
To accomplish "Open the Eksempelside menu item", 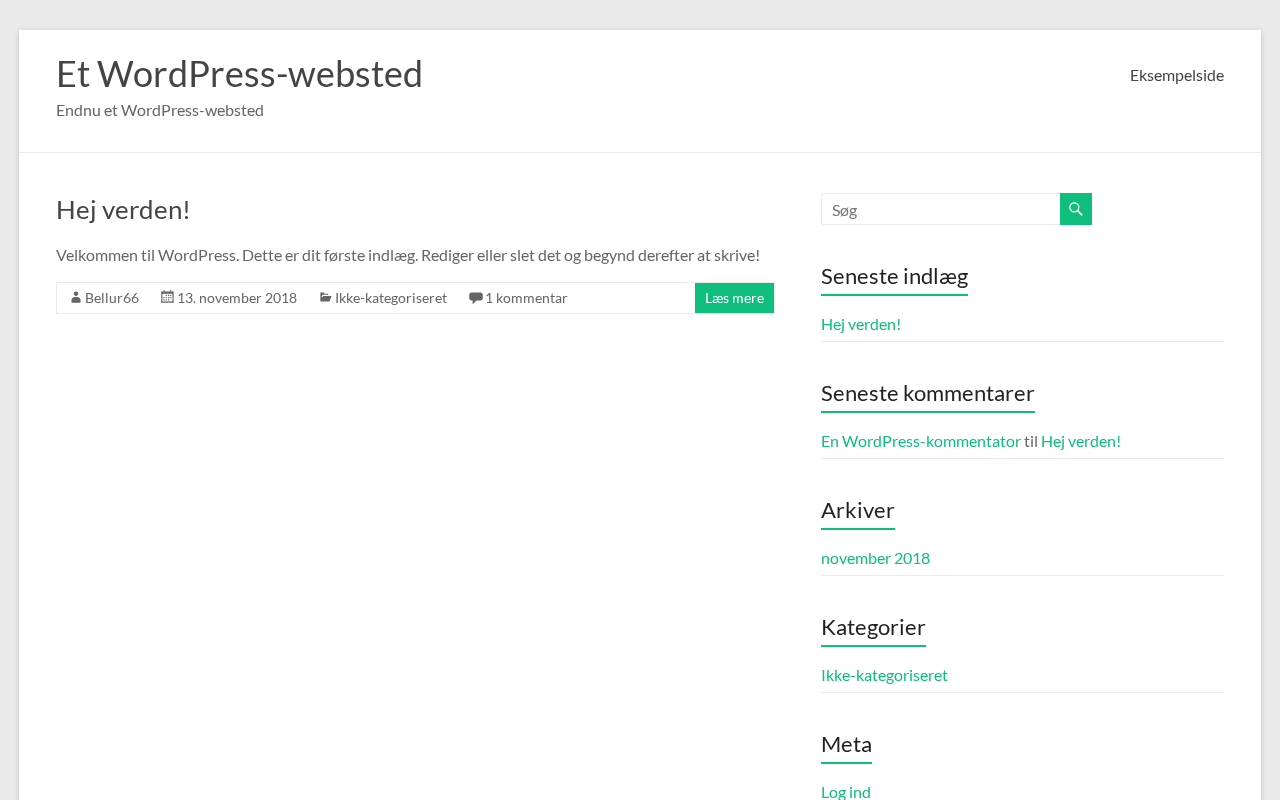I will (x=1176, y=75).
